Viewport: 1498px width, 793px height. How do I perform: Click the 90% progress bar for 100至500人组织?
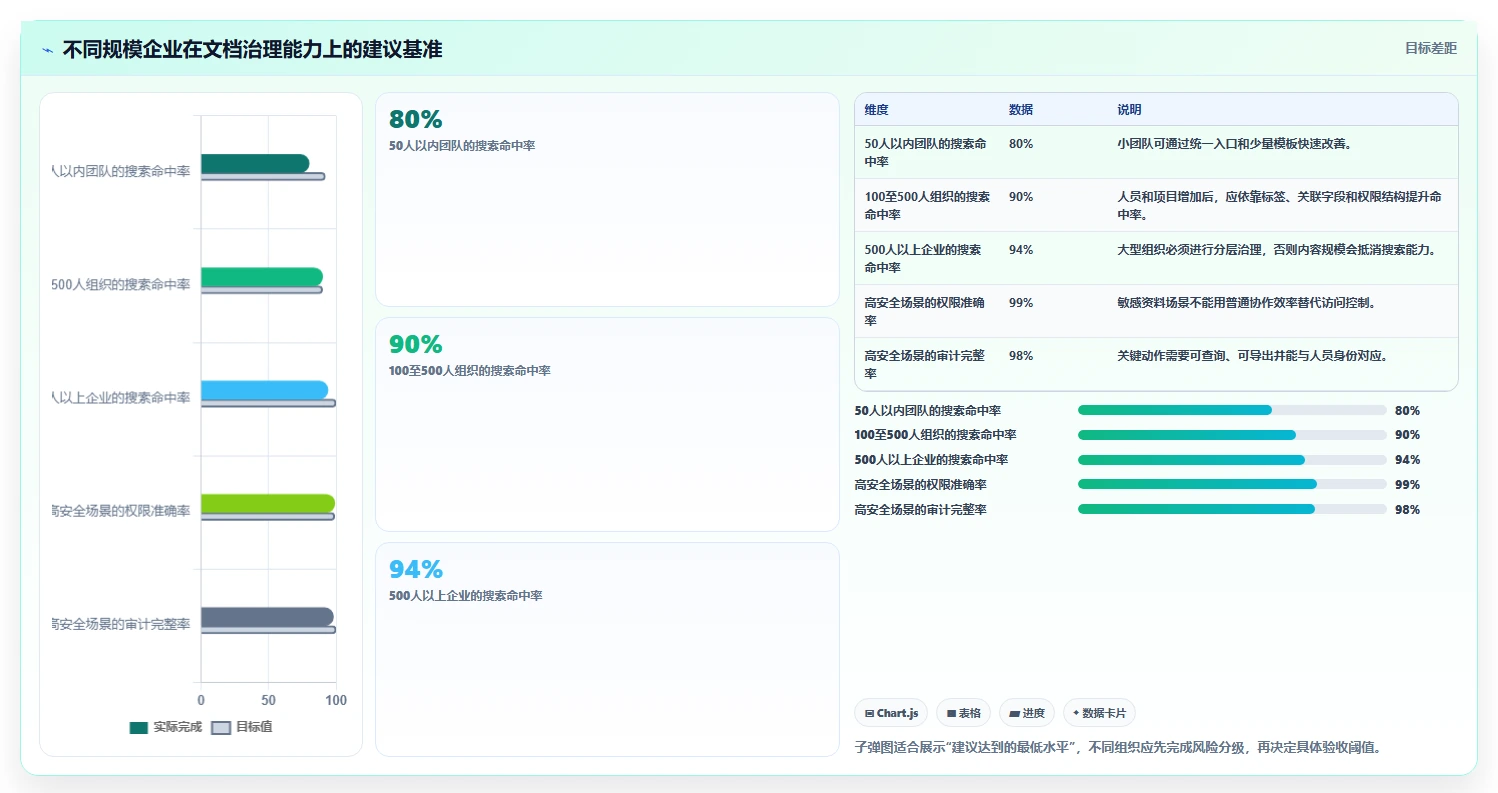1232,435
